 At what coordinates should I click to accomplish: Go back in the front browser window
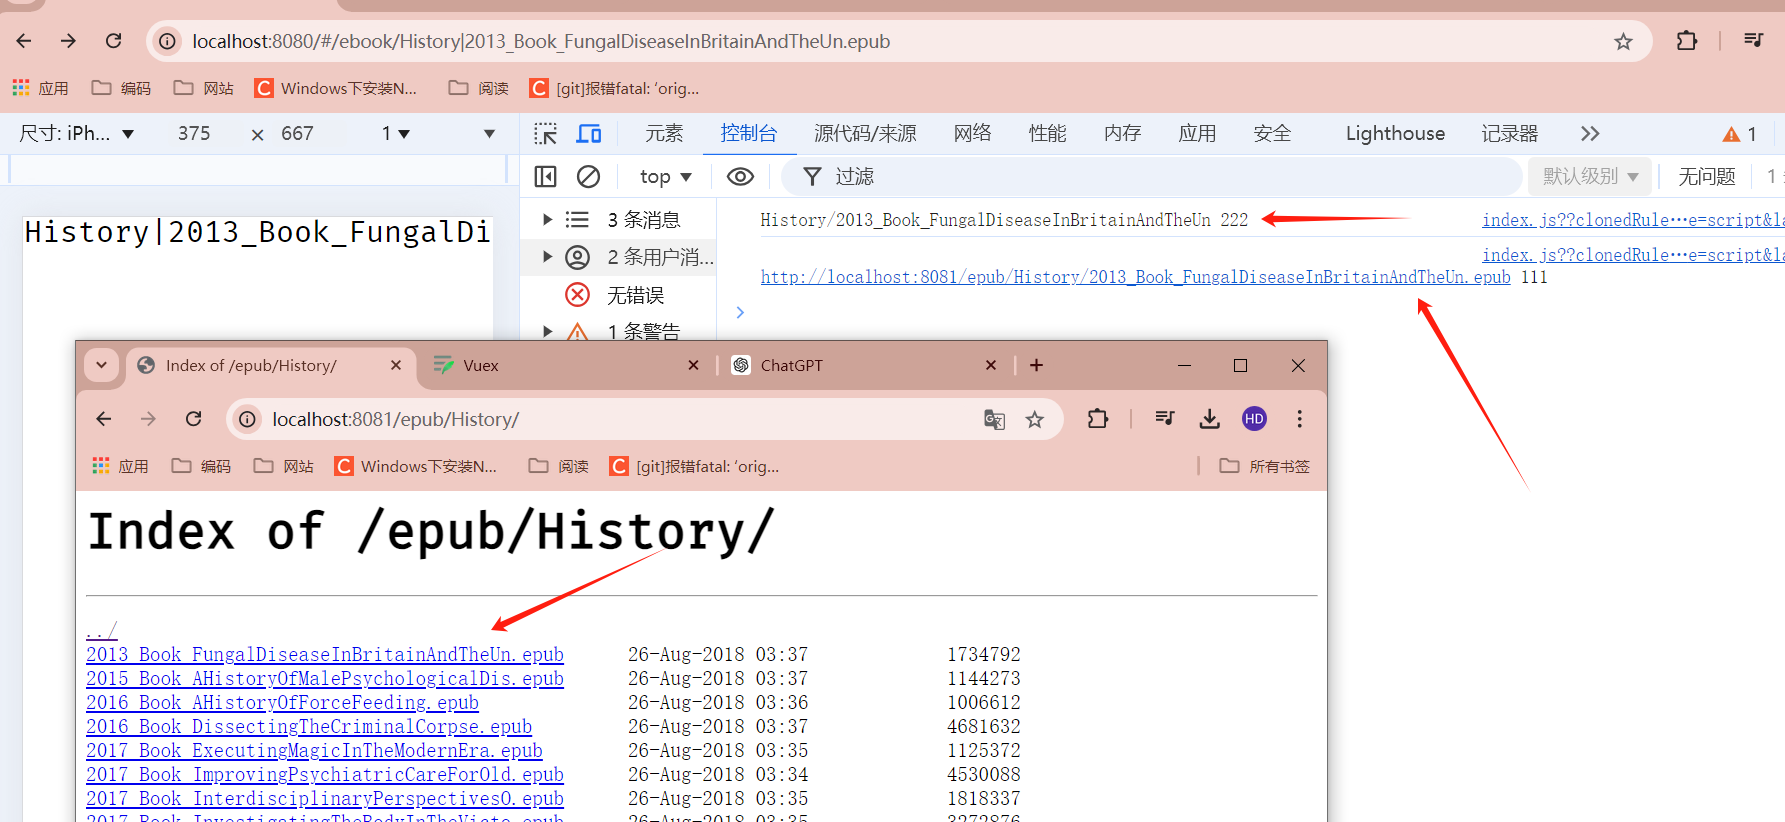click(104, 419)
